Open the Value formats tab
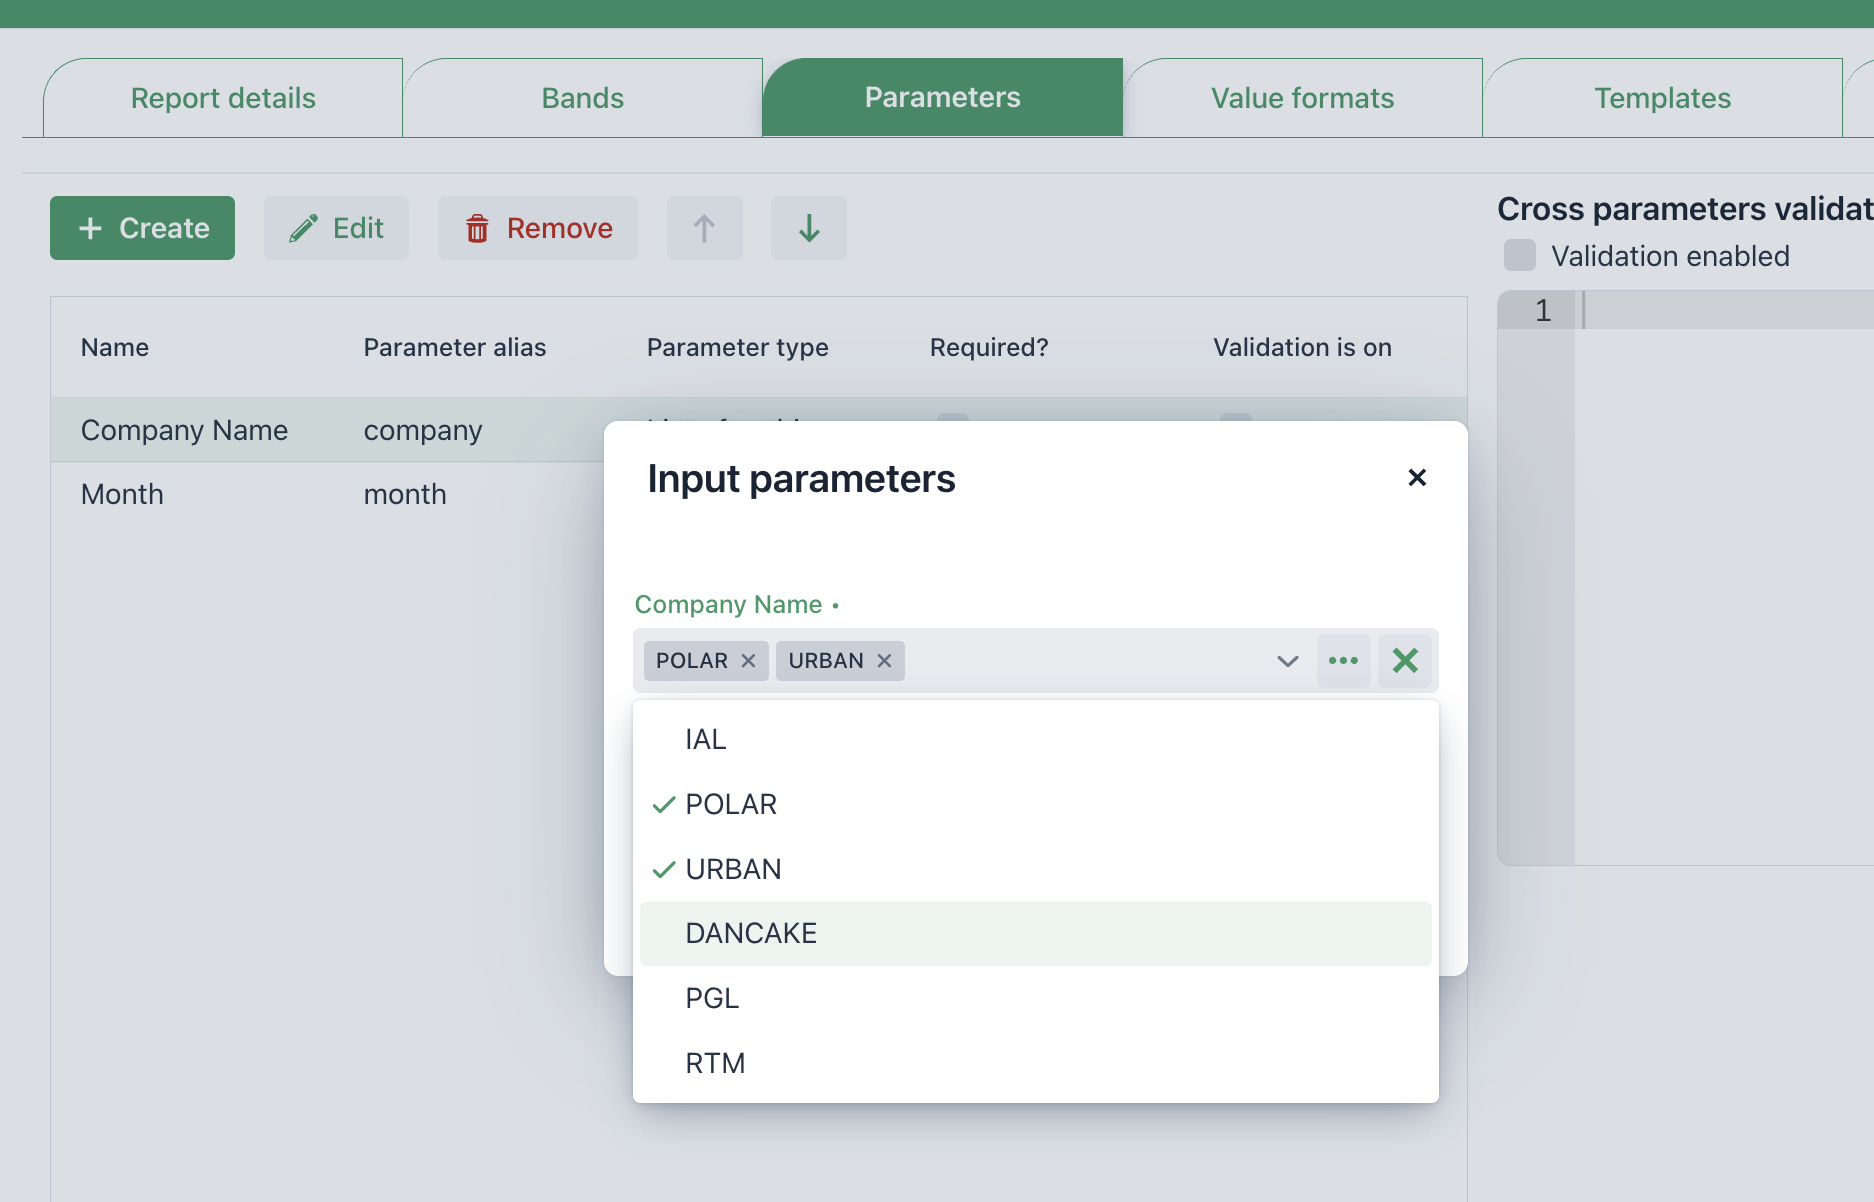This screenshot has height=1202, width=1874. (1302, 98)
